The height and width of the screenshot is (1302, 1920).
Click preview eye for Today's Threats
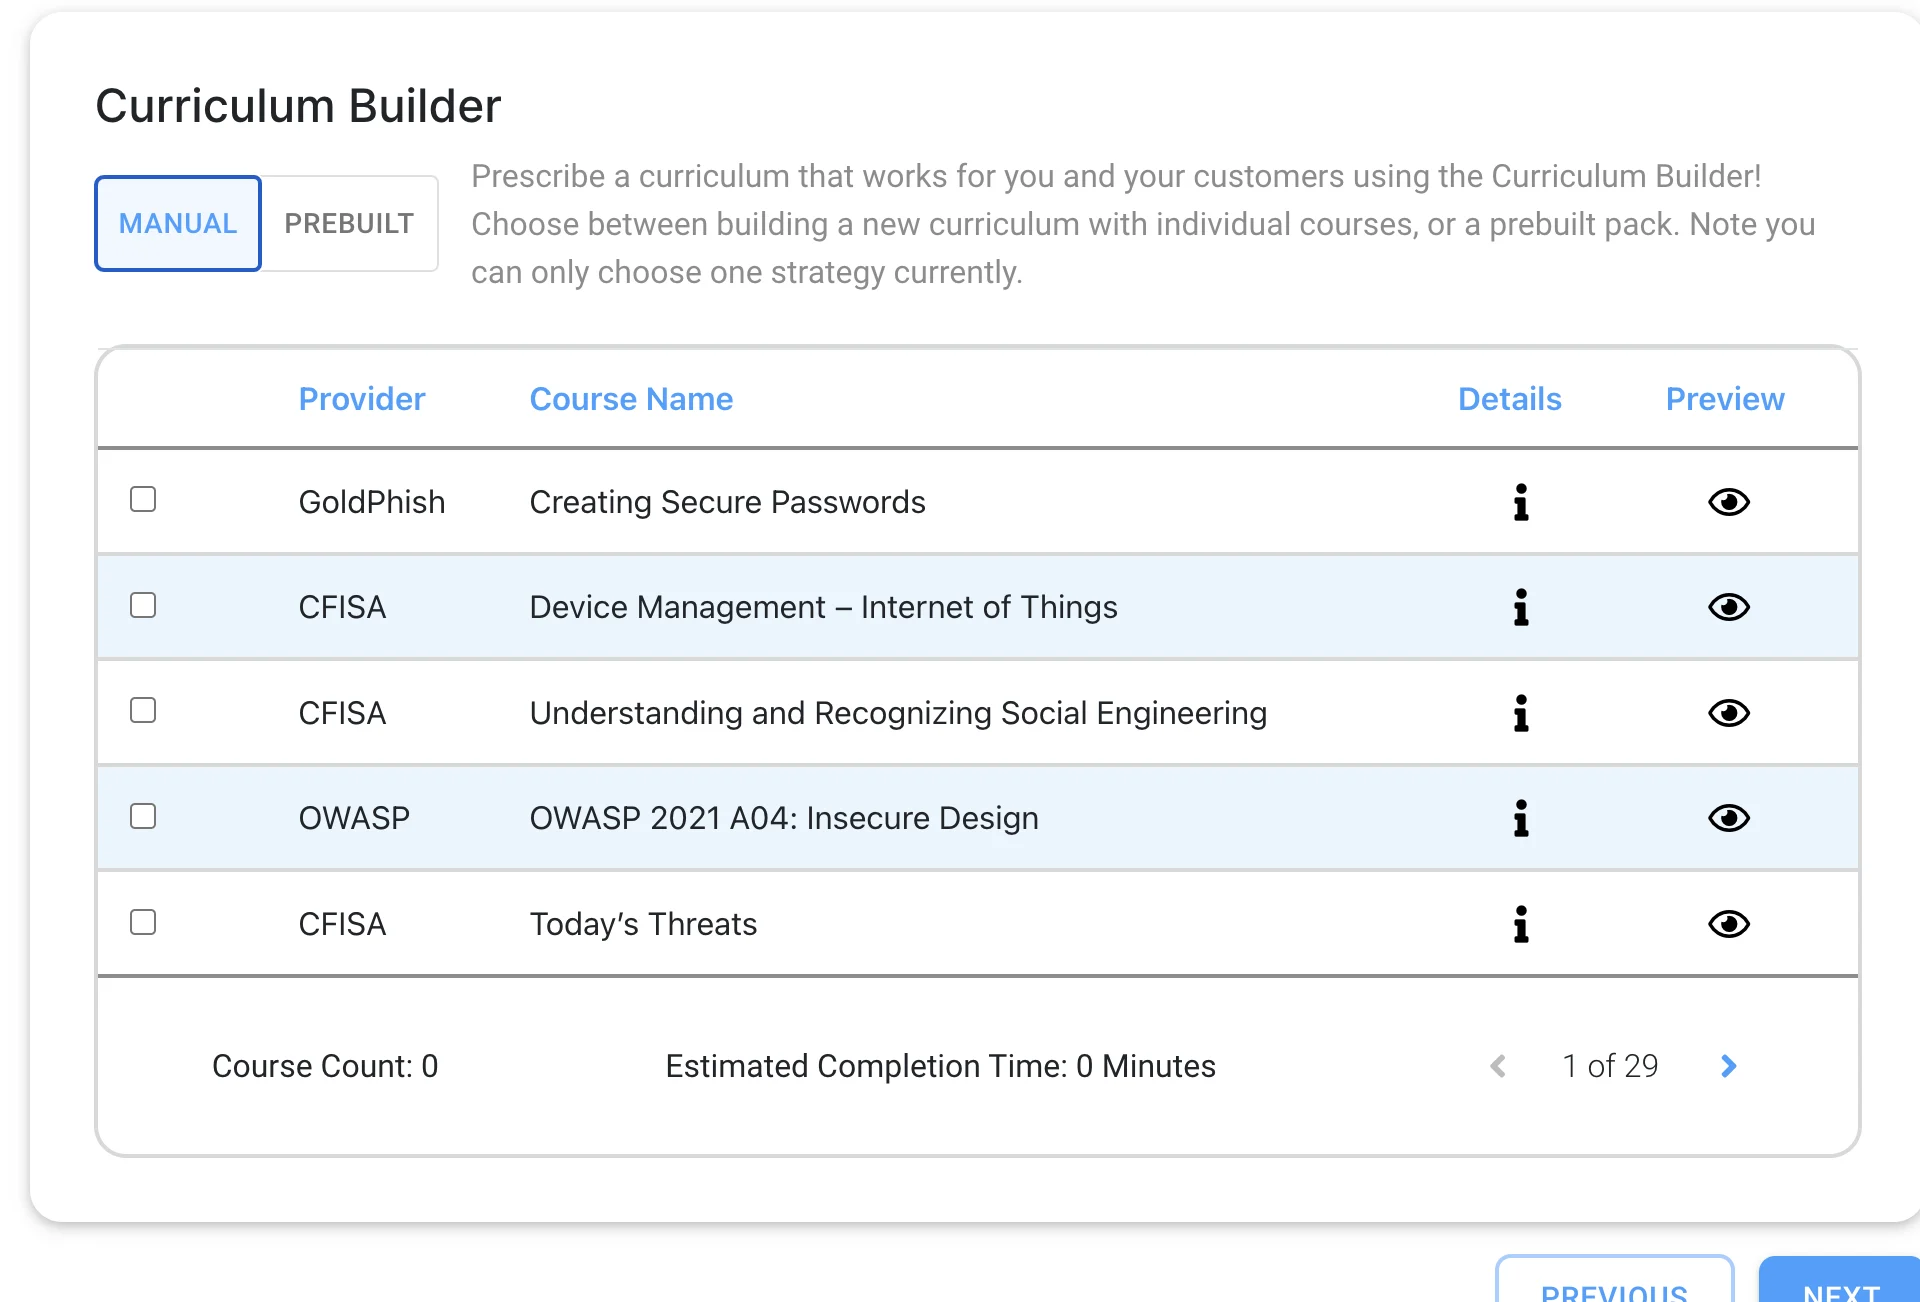click(x=1728, y=924)
